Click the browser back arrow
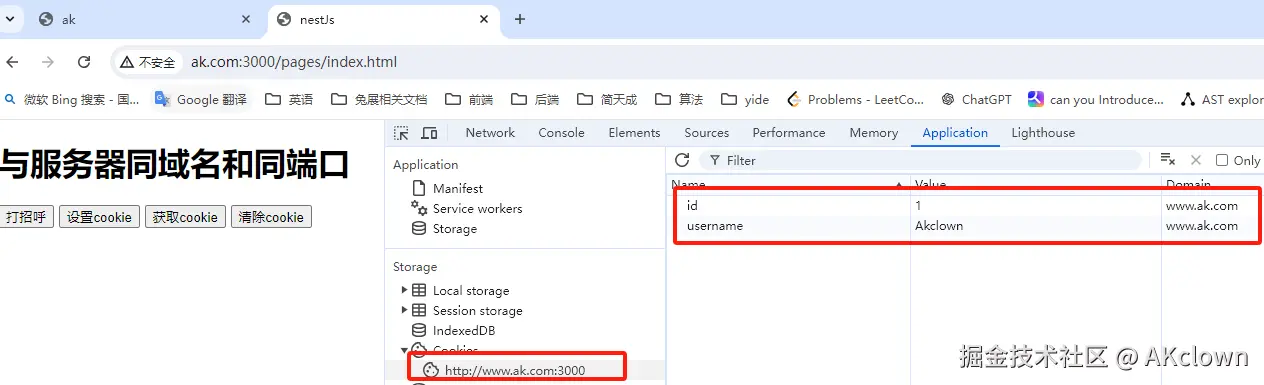The image size is (1264, 385). coord(12,62)
